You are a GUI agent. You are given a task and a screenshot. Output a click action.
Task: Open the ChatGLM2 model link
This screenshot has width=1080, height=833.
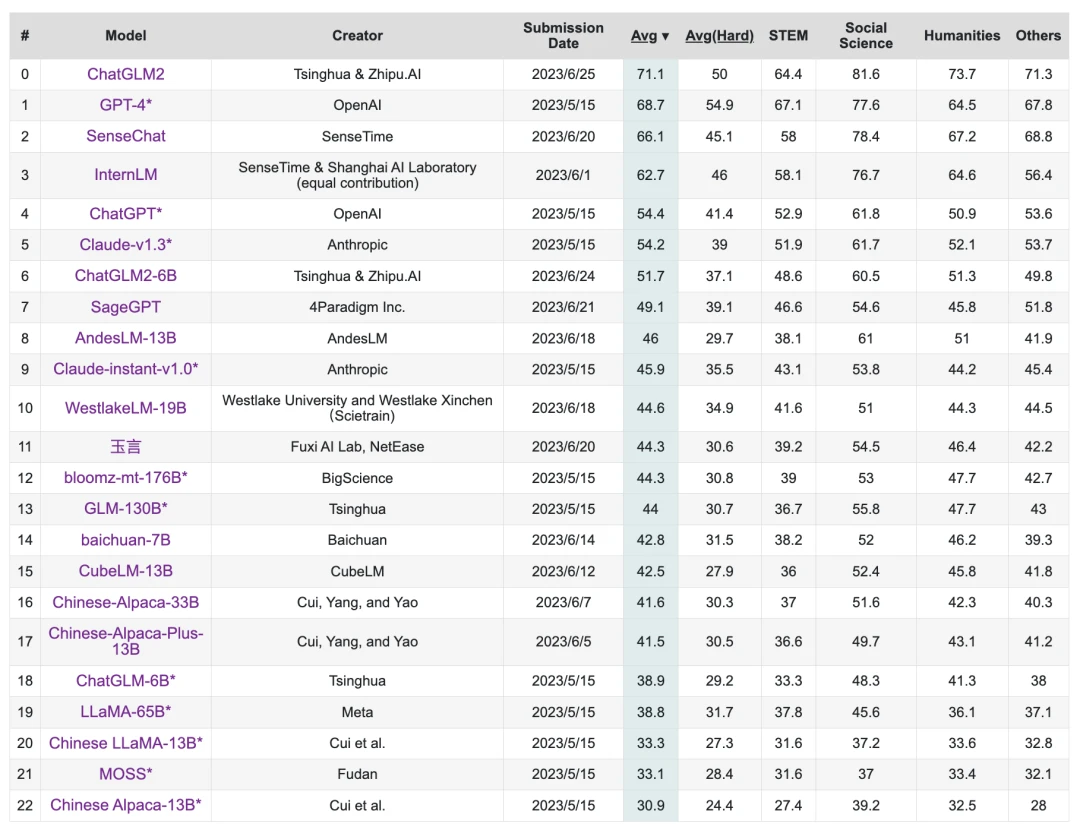pos(125,74)
